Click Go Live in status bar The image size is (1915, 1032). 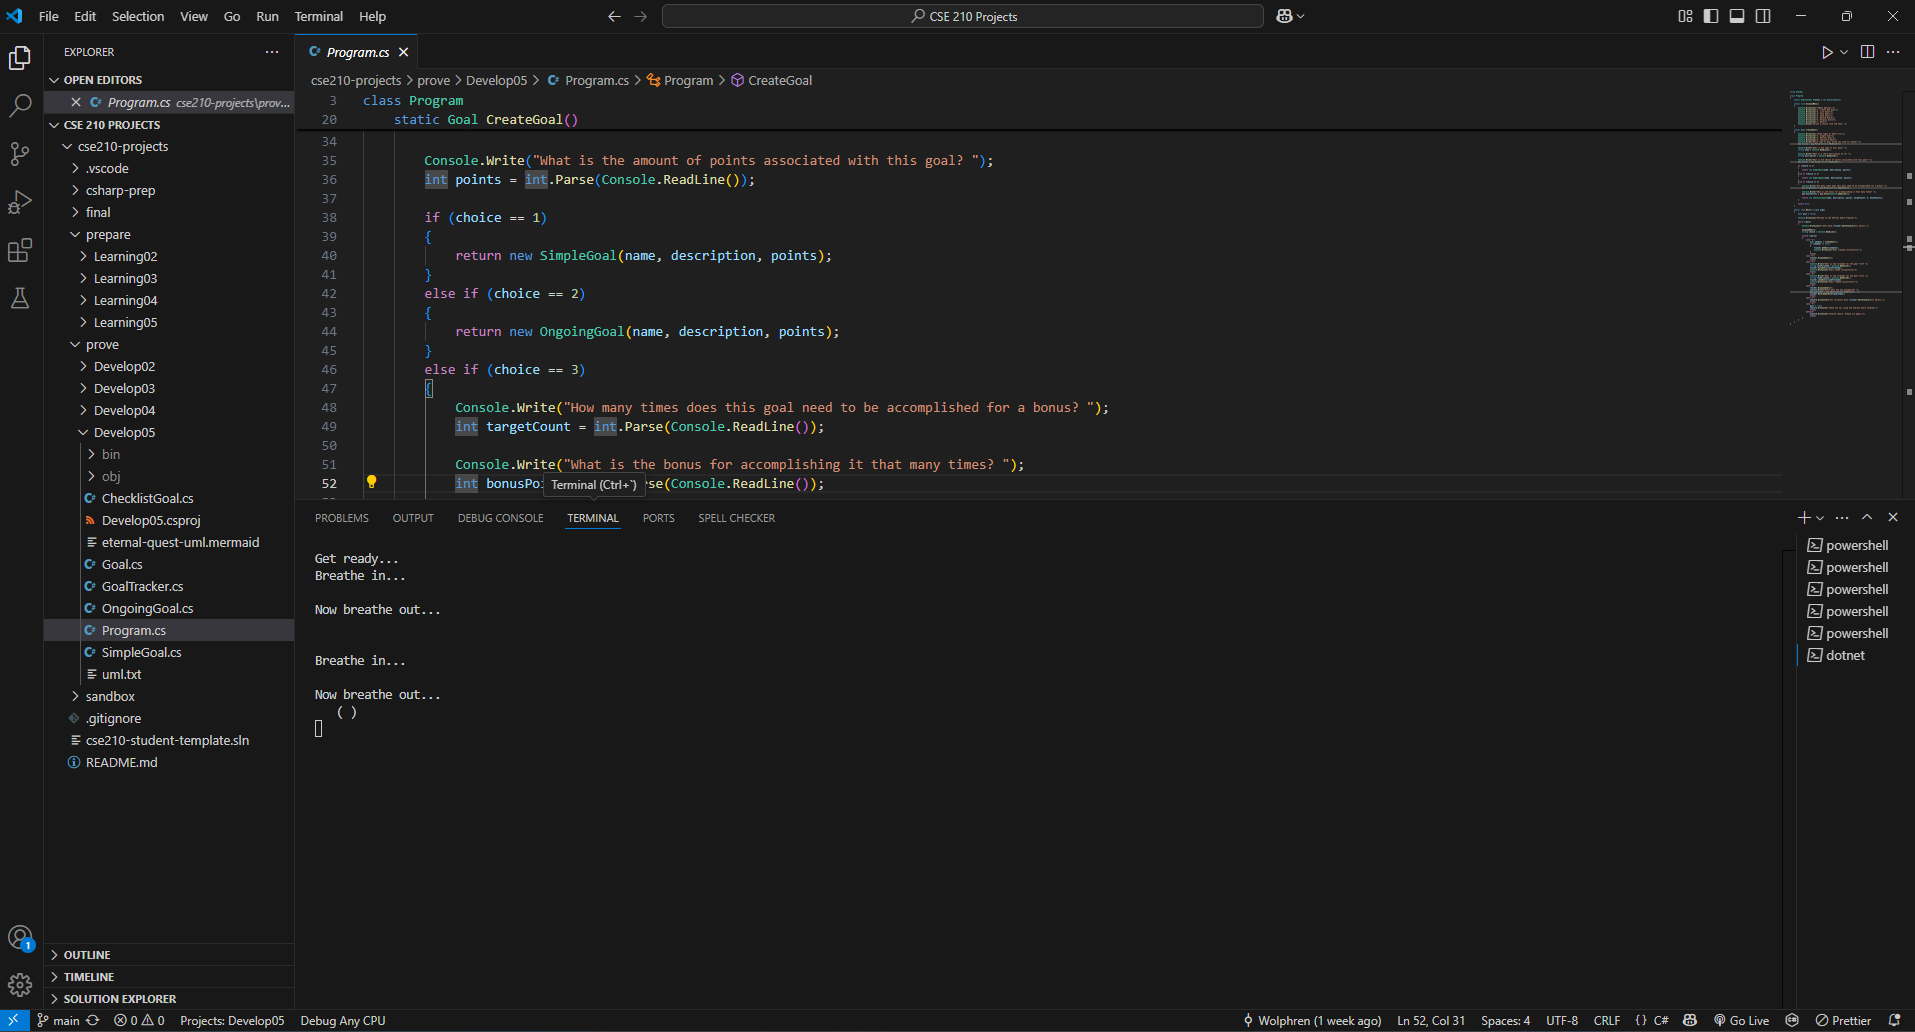(x=1741, y=1020)
